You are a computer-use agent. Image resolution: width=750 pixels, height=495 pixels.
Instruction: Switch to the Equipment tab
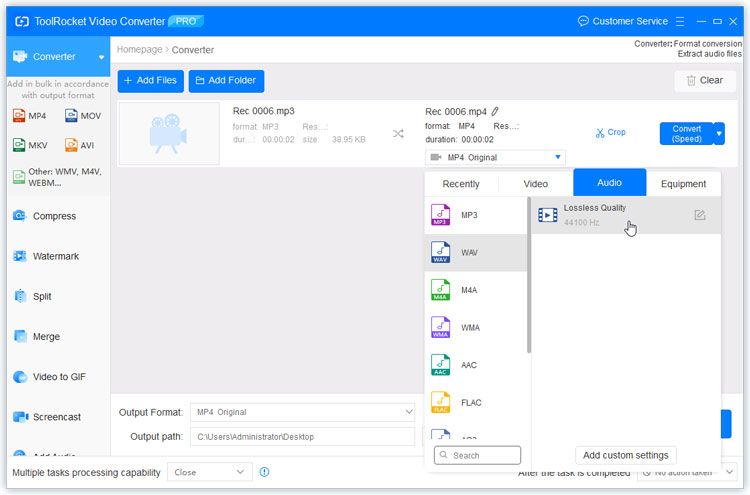coord(683,184)
